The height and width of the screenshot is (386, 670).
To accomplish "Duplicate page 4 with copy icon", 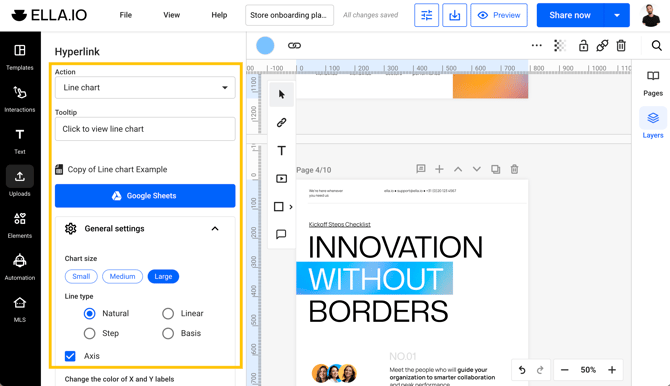I will pos(496,169).
